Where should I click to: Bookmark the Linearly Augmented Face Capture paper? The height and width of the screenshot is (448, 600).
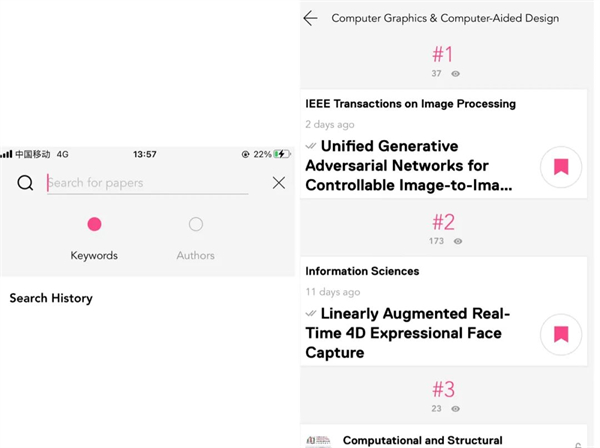pyautogui.click(x=561, y=334)
